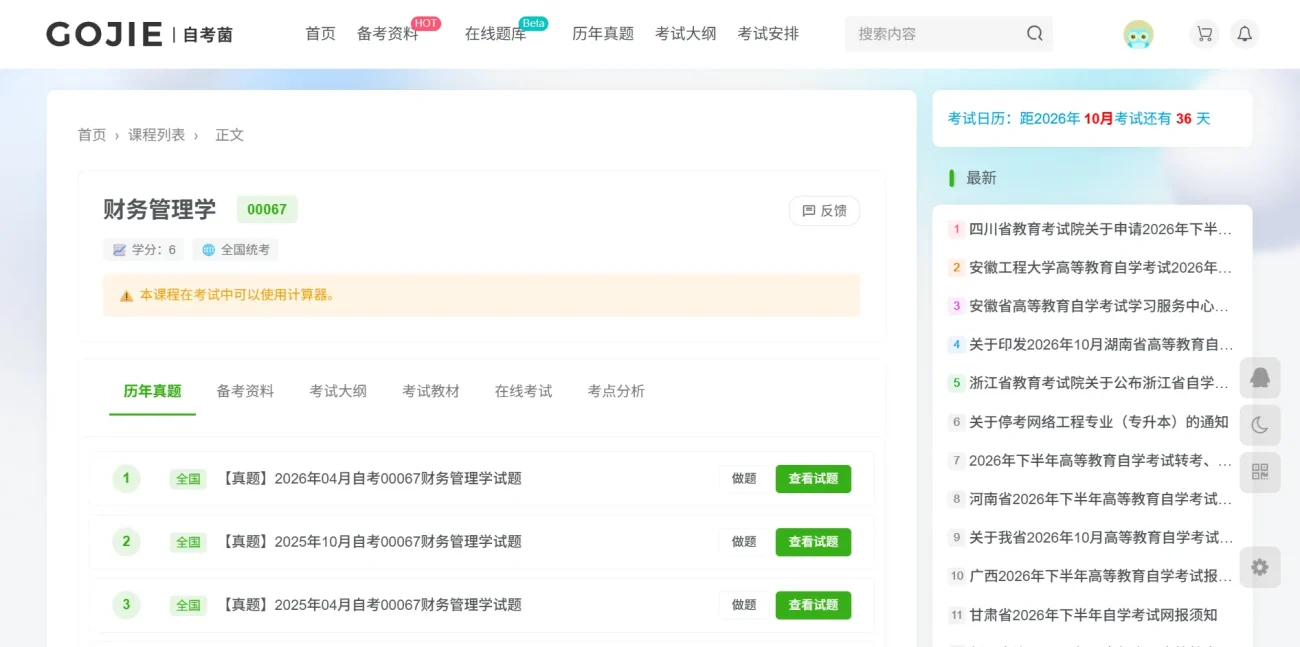This screenshot has width=1300, height=647.
Task: Open the 2025年10月自考00067财务管理学试题 title
Action: [371, 542]
